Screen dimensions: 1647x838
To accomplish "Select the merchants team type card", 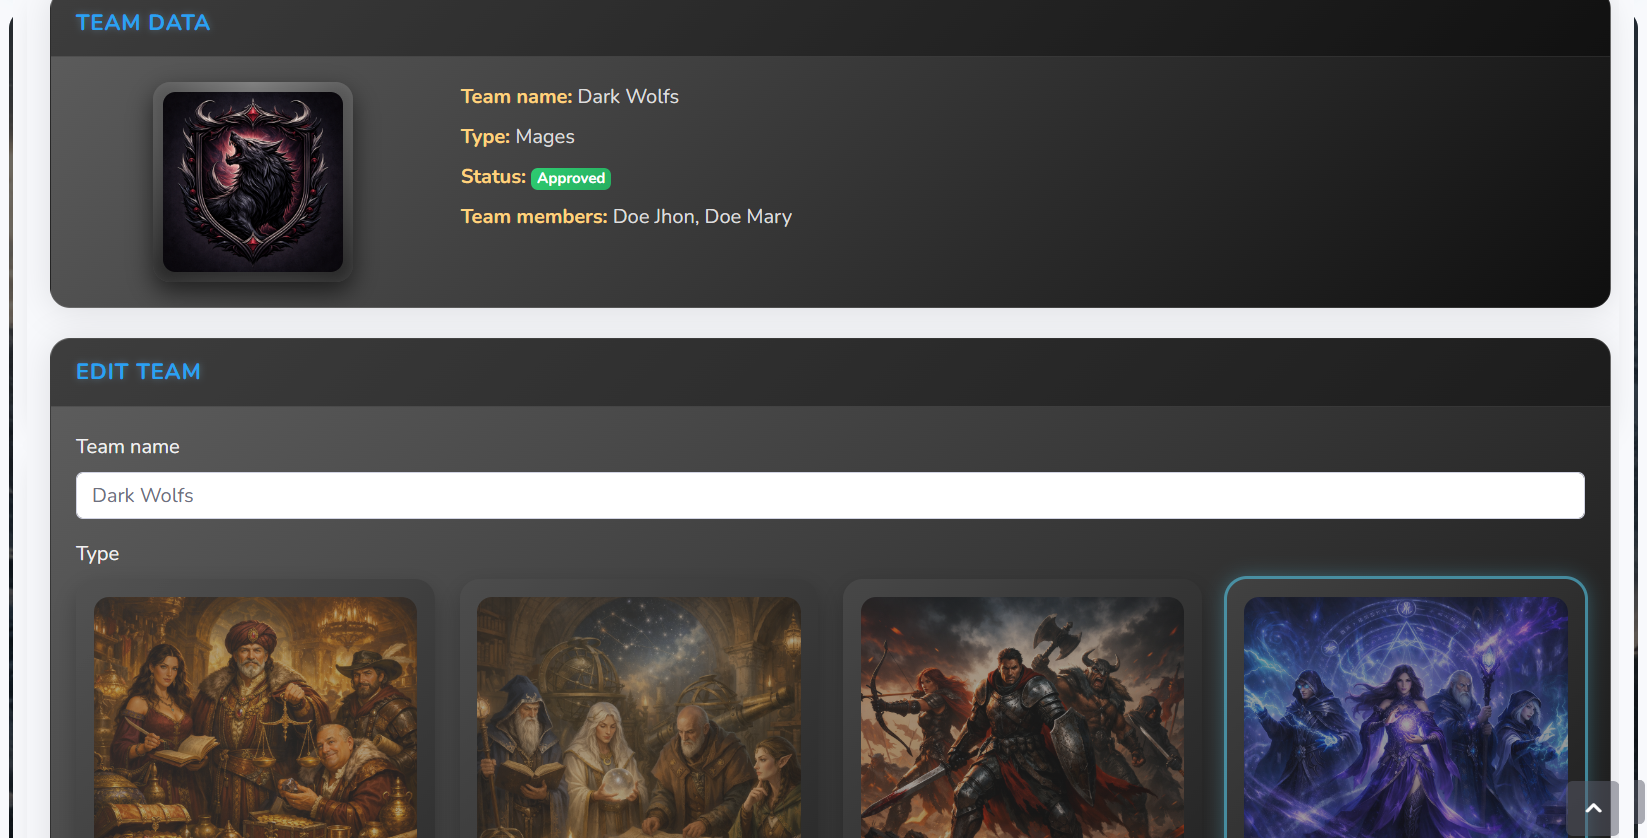I will click(255, 709).
